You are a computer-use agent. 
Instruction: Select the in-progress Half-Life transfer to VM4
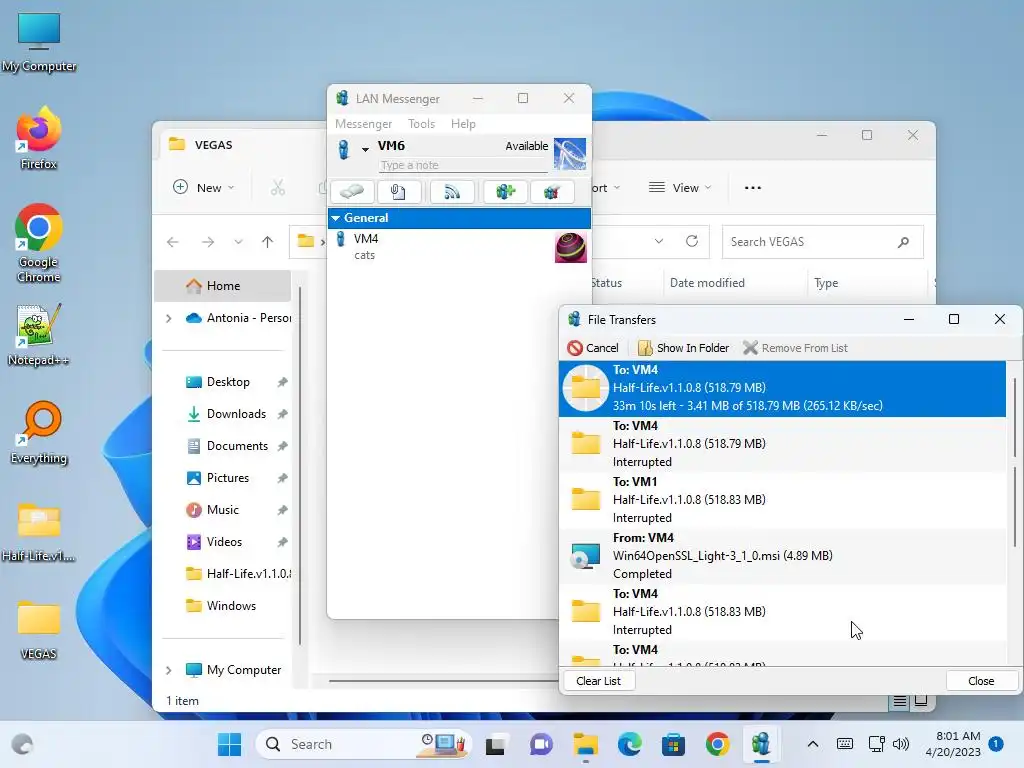coord(782,388)
